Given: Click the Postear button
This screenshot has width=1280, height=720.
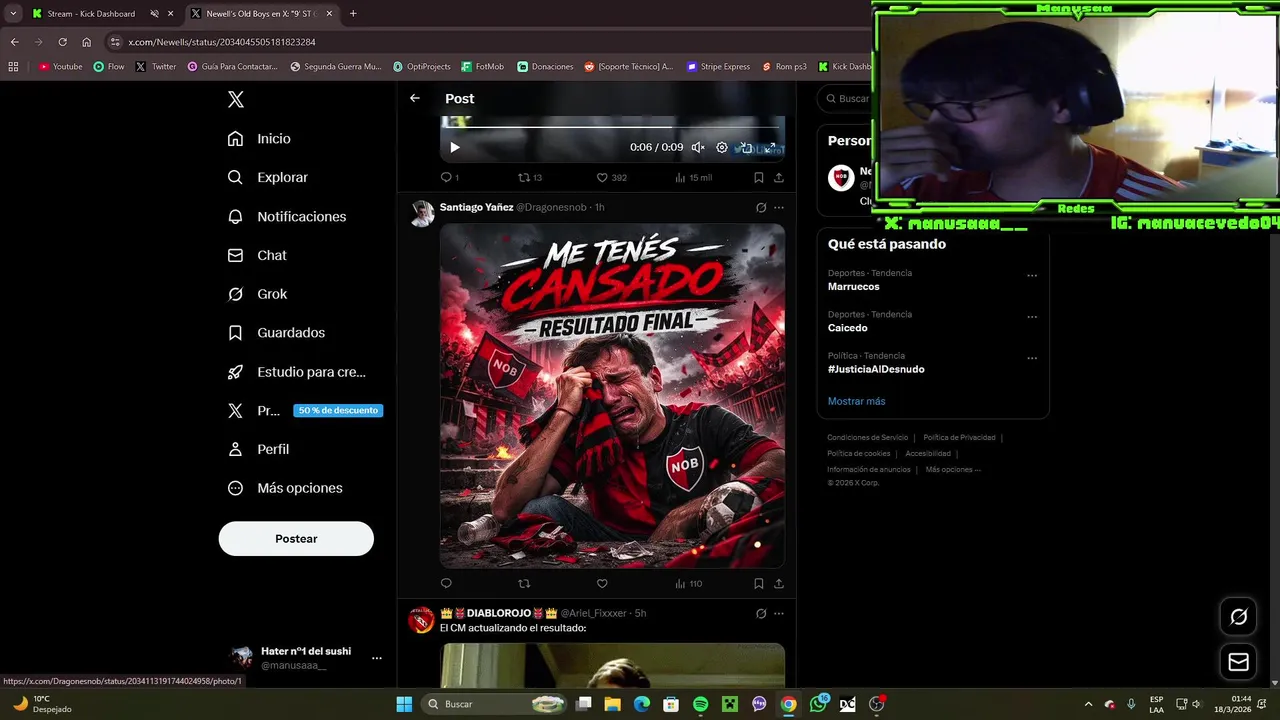Looking at the screenshot, I should coord(296,539).
